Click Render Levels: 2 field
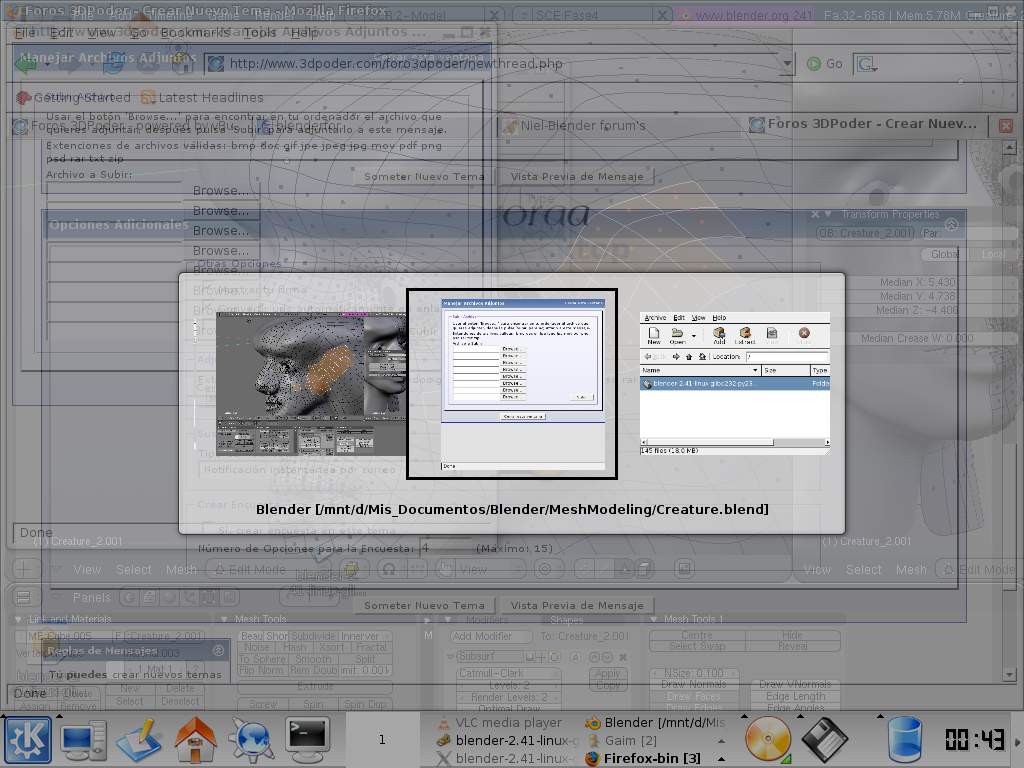 [x=507, y=697]
